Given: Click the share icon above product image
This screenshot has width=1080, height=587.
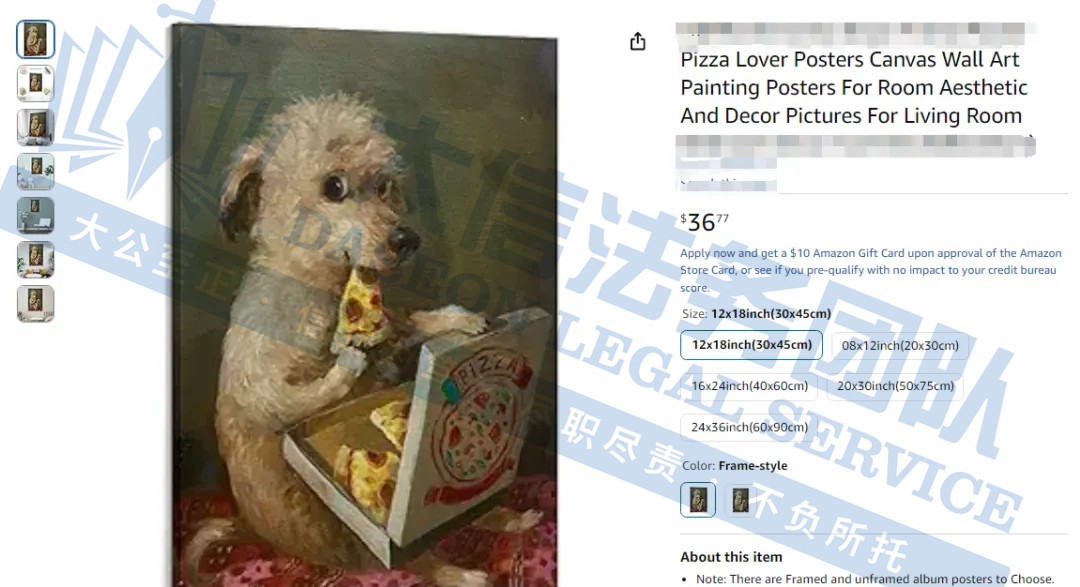Looking at the screenshot, I should (638, 41).
